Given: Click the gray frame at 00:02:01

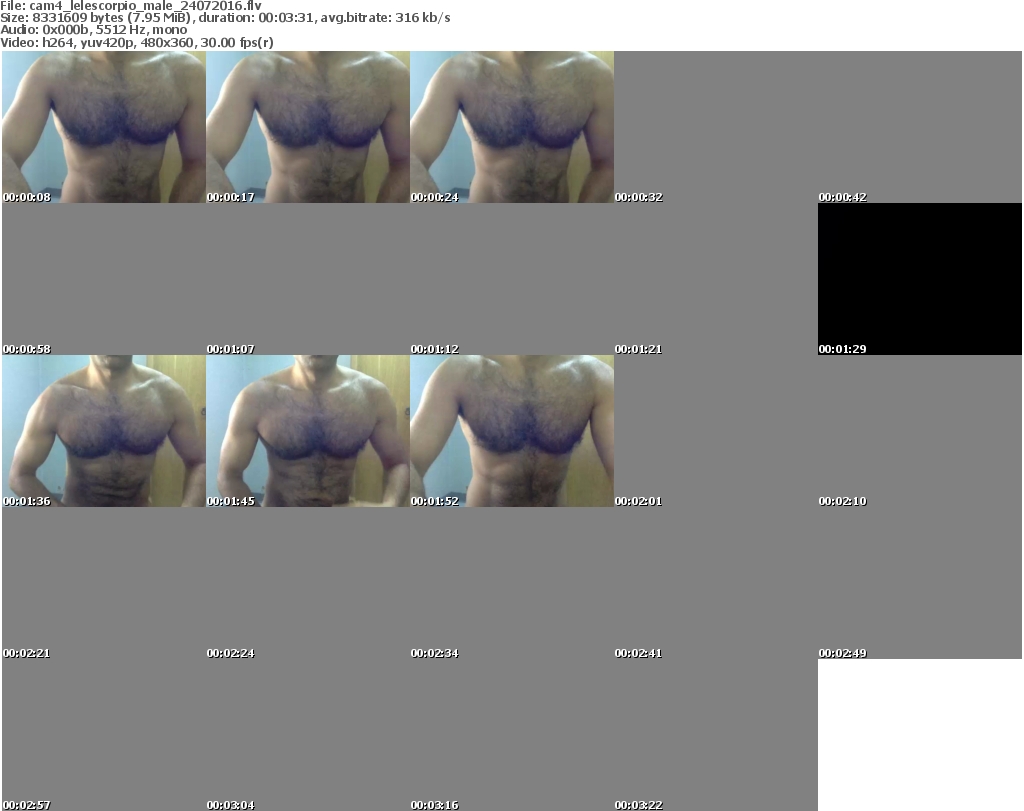Looking at the screenshot, I should click(716, 431).
